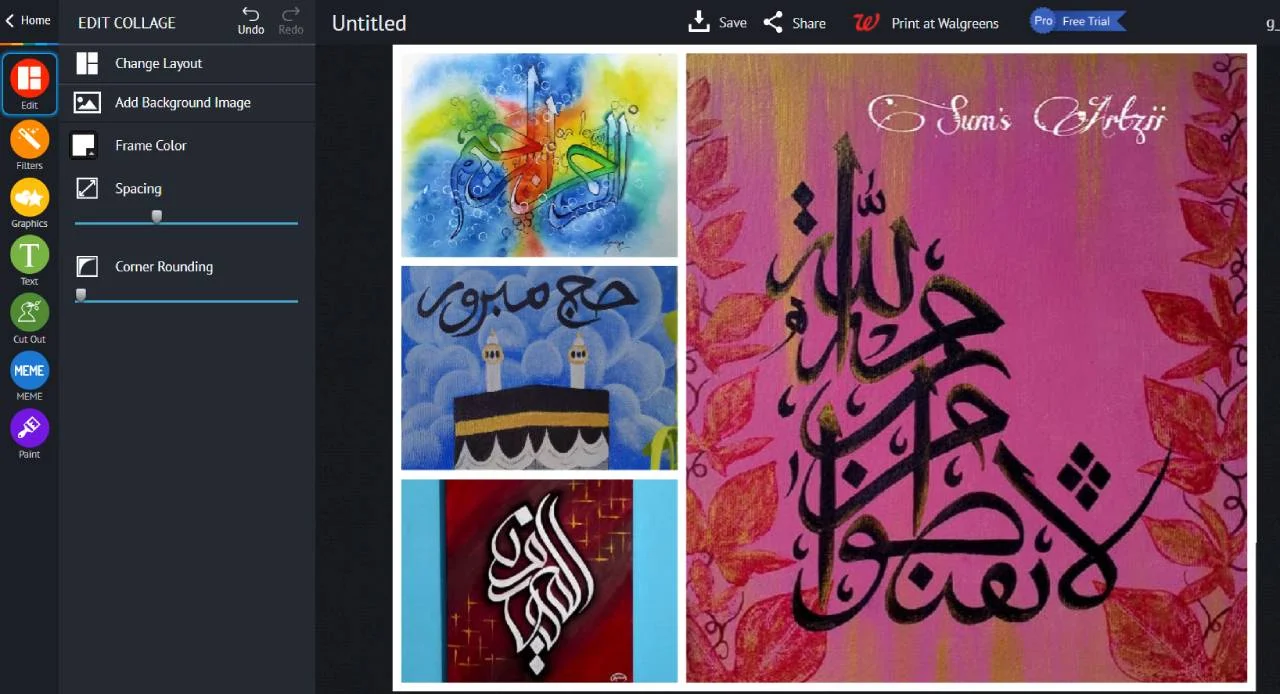Image resolution: width=1280 pixels, height=694 pixels.
Task: Open the Frame Color swatch
Action: 84,146
